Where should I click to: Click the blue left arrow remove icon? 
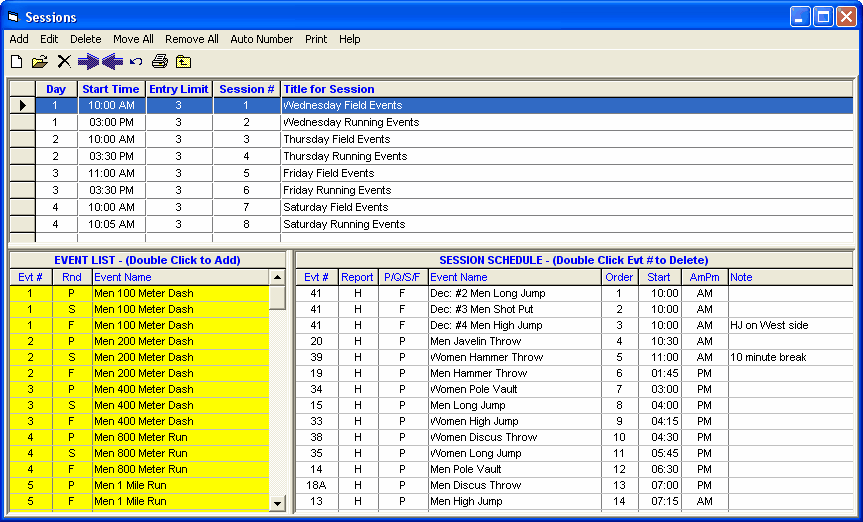112,62
